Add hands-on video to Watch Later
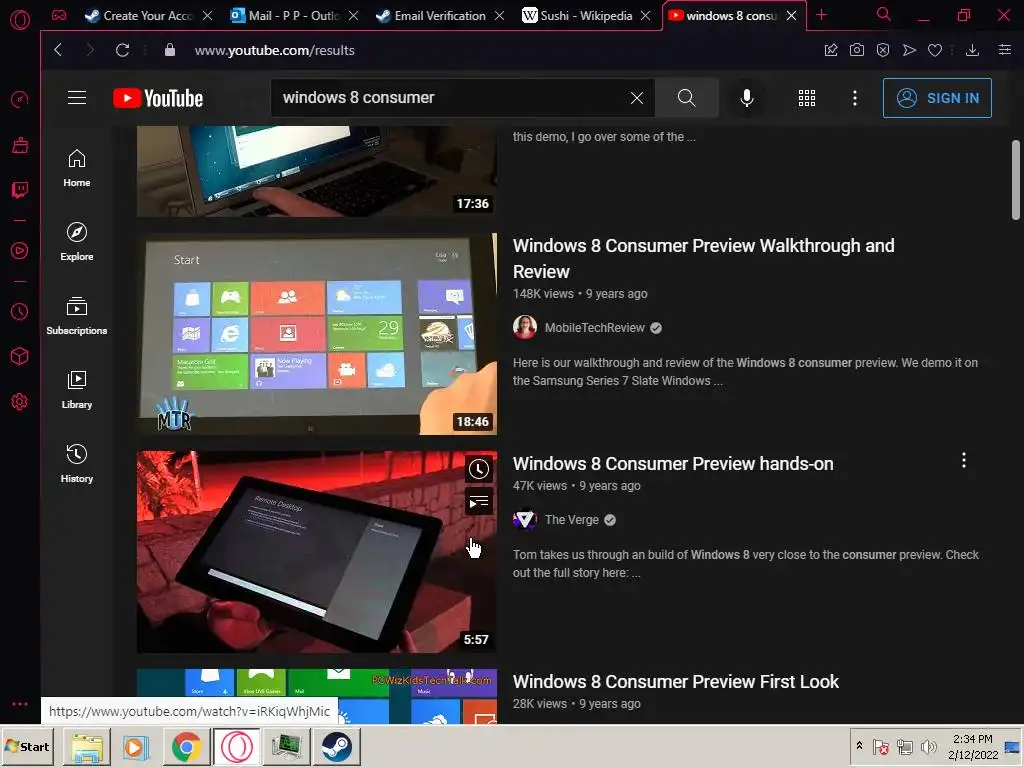Screen dimensions: 1024x768 [479, 469]
